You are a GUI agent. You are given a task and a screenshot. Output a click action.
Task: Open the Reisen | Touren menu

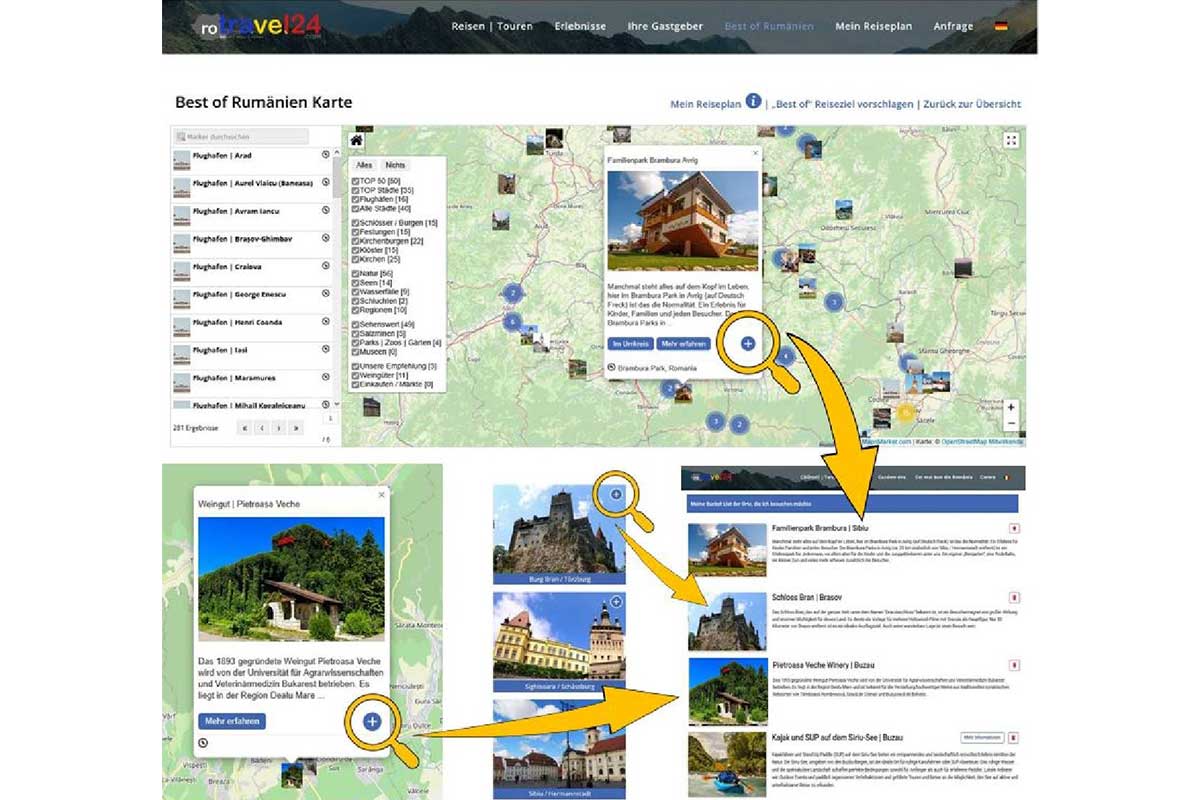492,26
